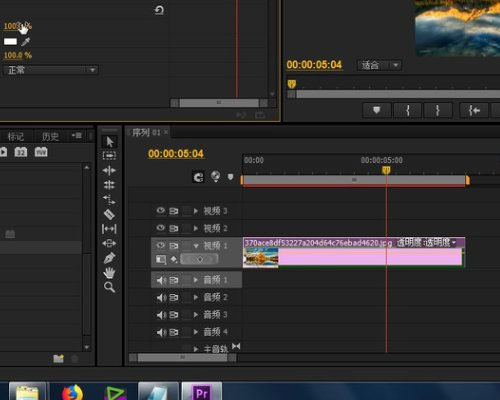500x400 pixels.
Task: Open Premiere Pro in the taskbar
Action: pos(202,391)
